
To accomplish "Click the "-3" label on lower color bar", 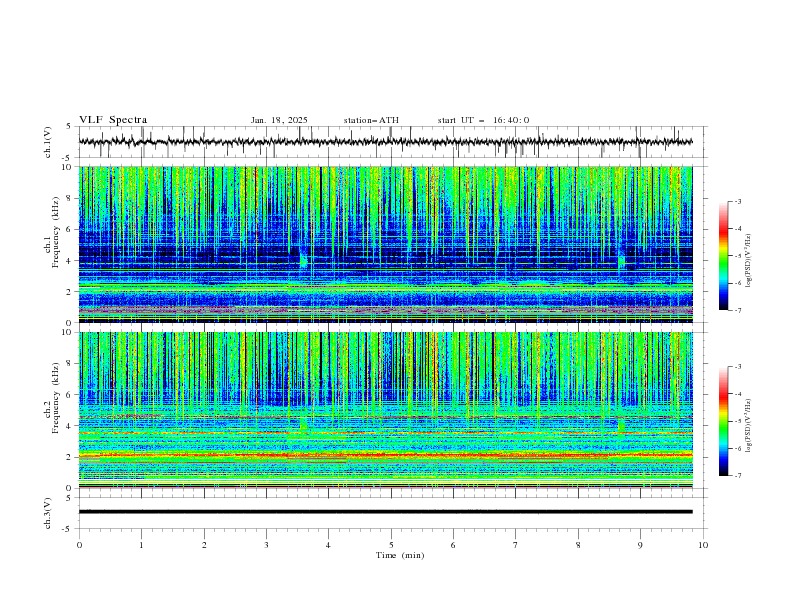I will pyautogui.click(x=738, y=367).
